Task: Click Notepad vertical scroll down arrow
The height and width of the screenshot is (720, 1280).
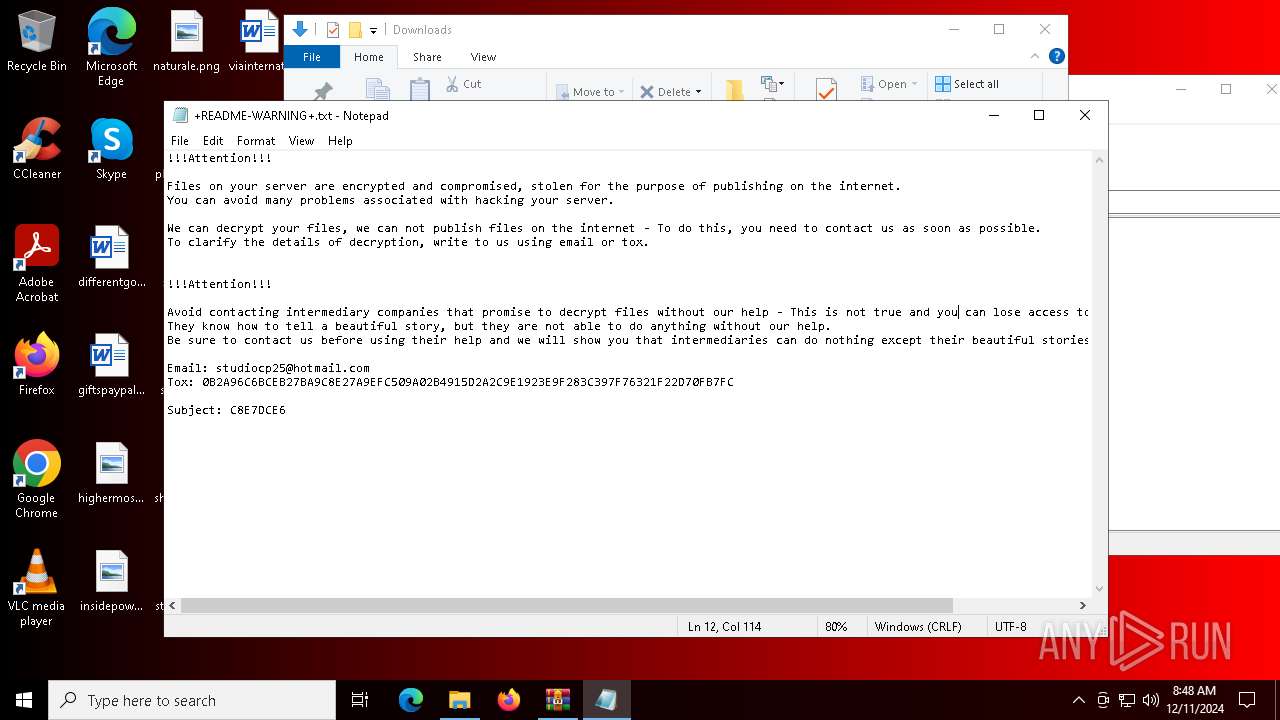Action: pyautogui.click(x=1099, y=589)
